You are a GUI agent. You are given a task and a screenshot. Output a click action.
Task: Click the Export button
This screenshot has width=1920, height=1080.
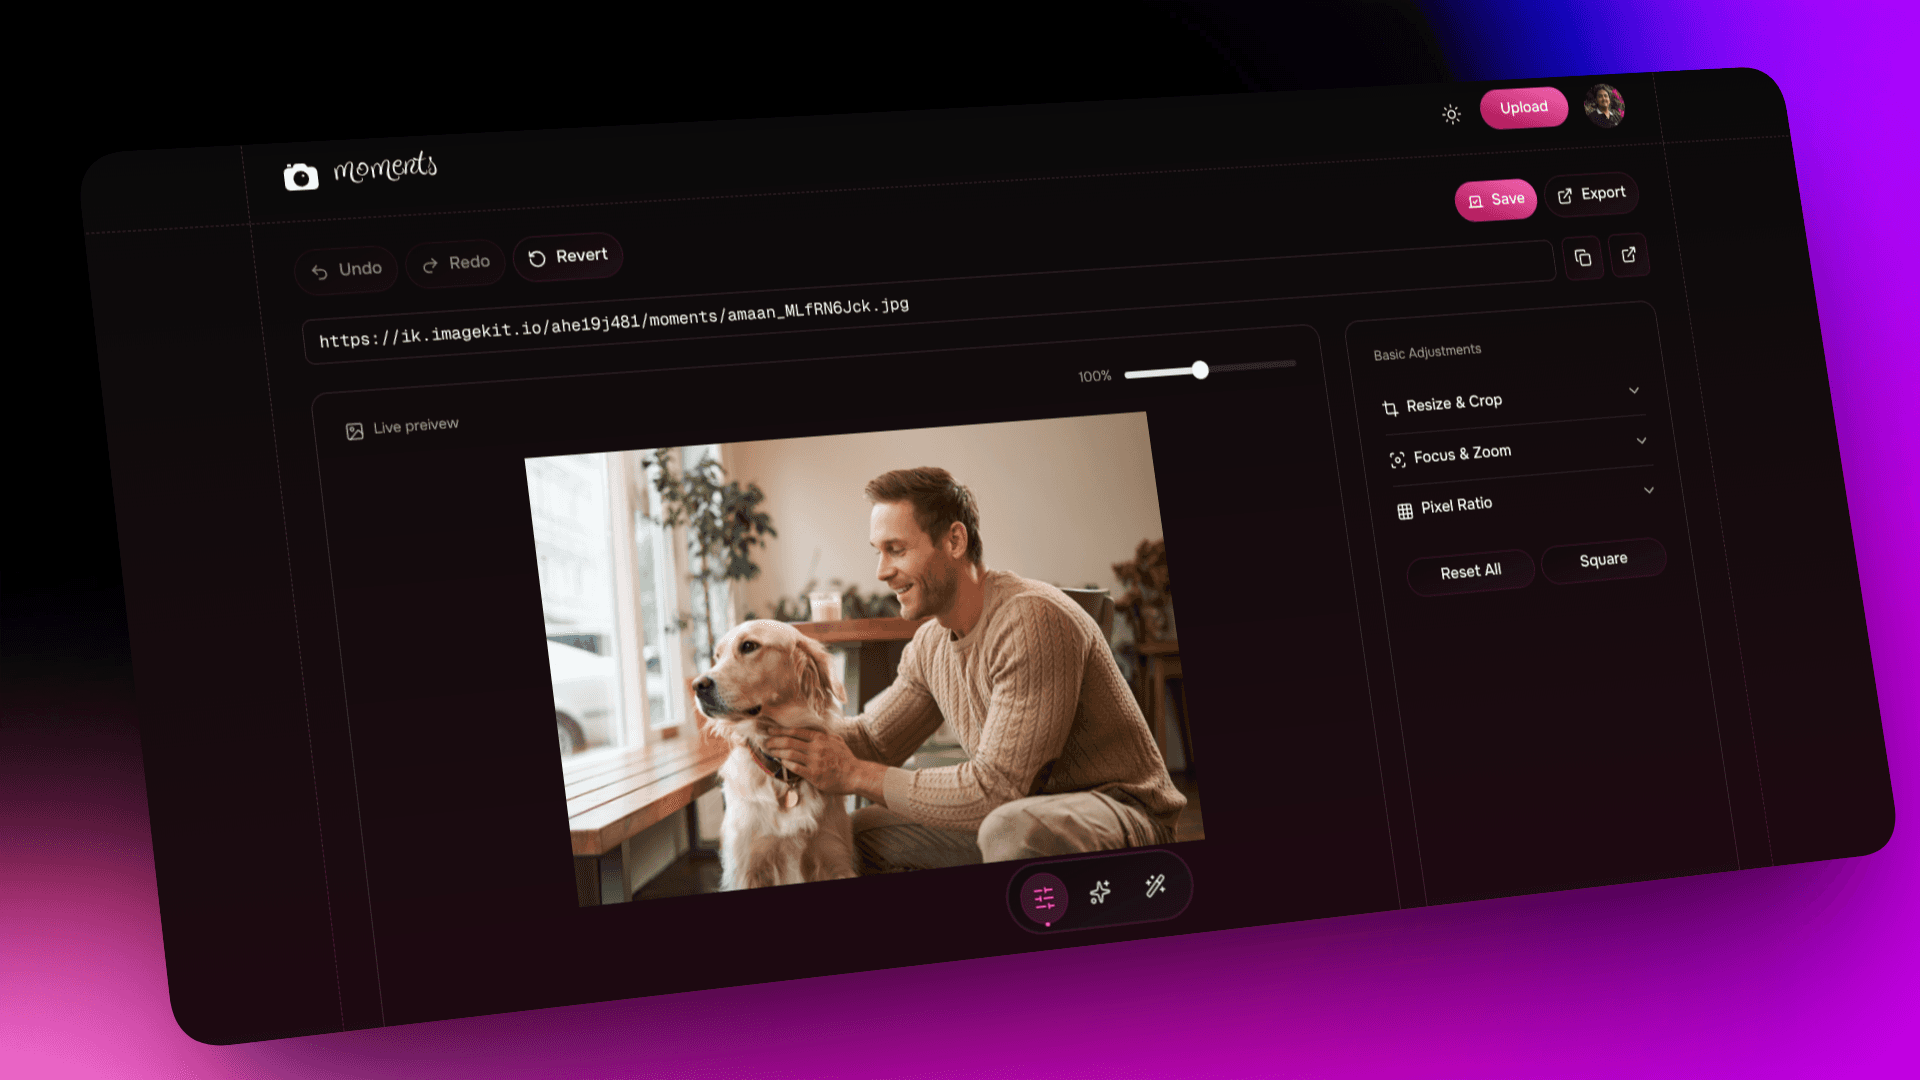pyautogui.click(x=1591, y=194)
